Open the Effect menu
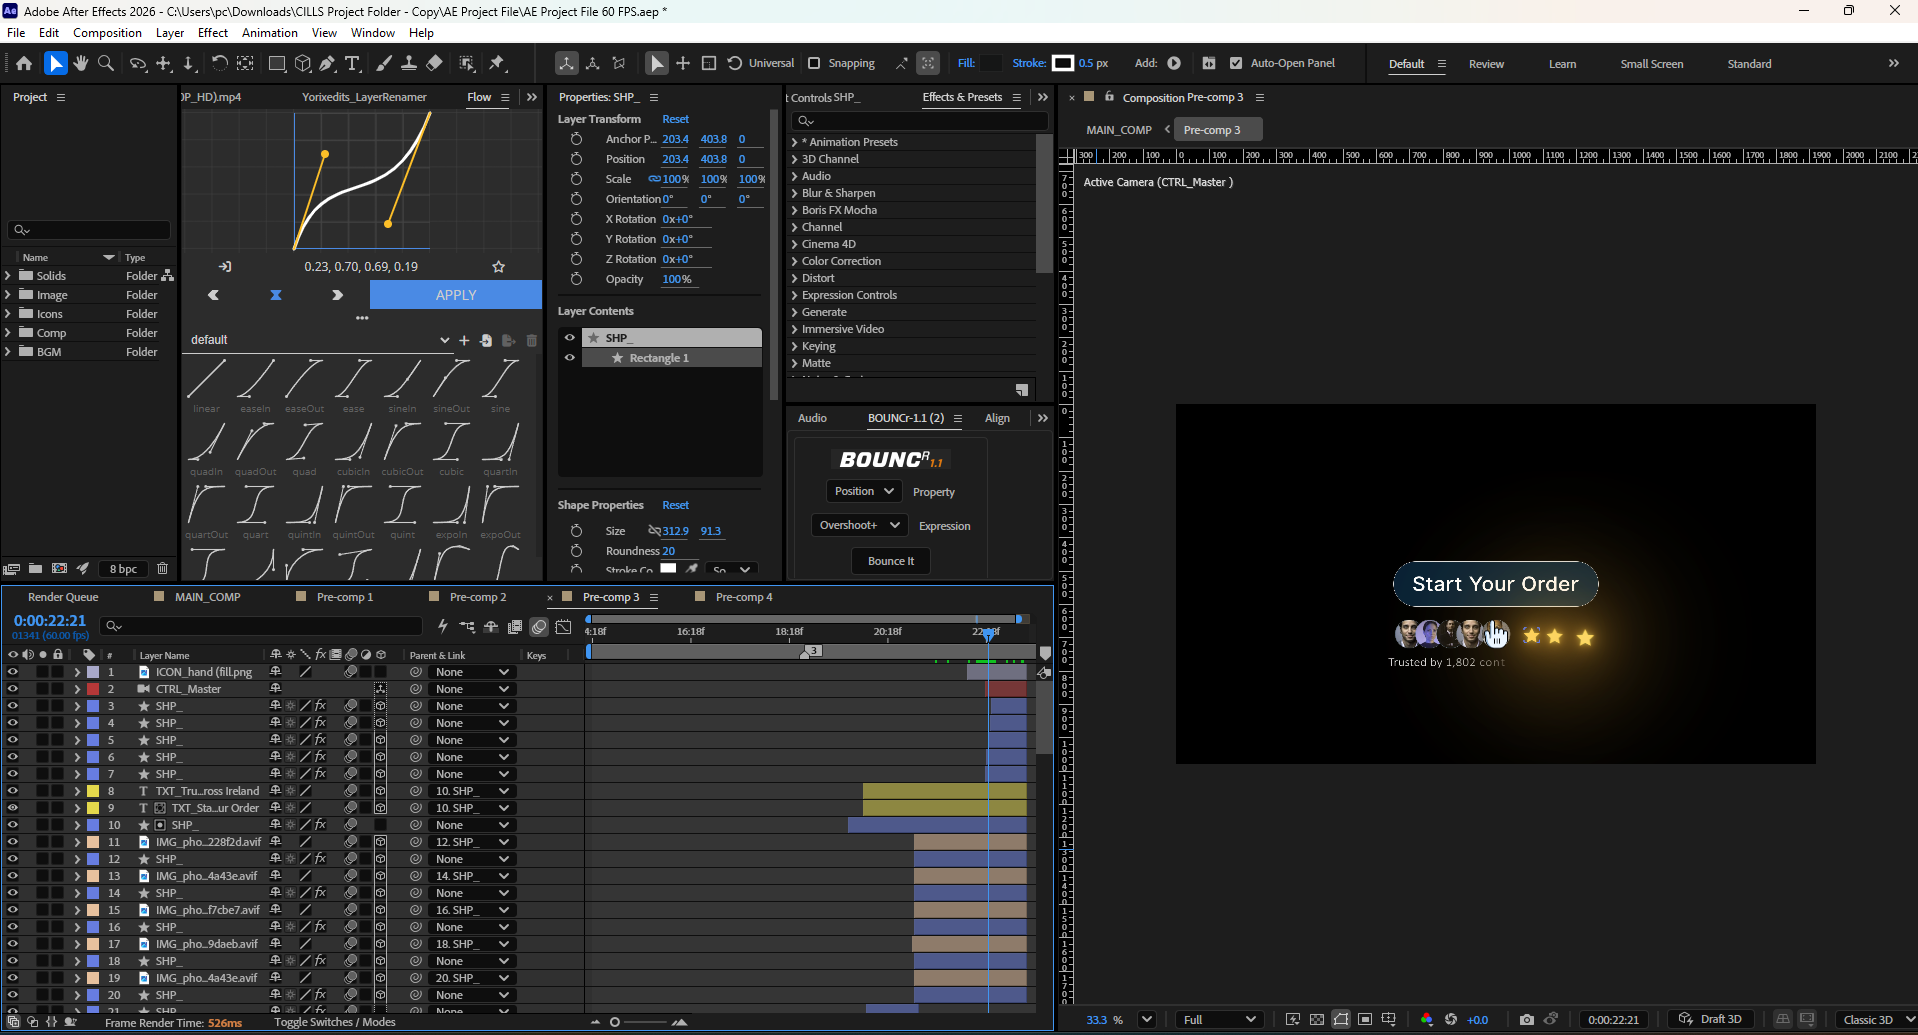This screenshot has width=1918, height=1035. pyautogui.click(x=213, y=33)
